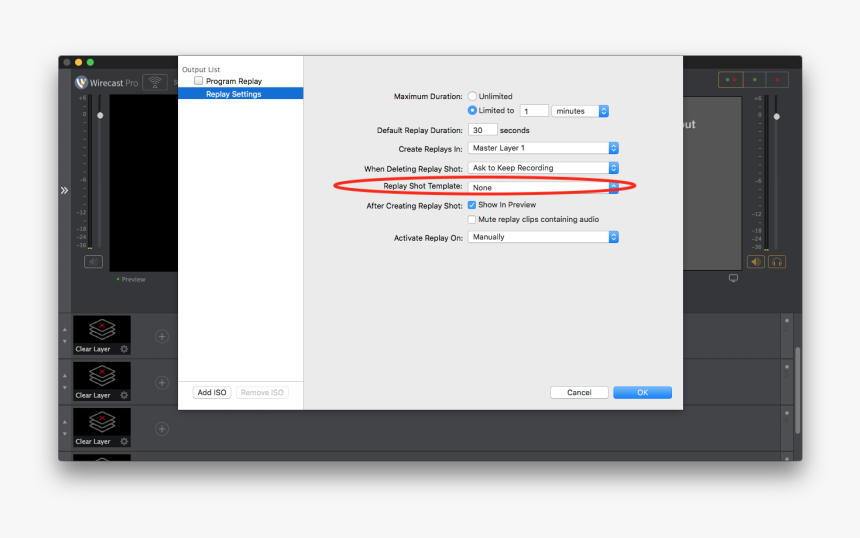
Task: Select the preview-only layout button
Action: click(755, 80)
